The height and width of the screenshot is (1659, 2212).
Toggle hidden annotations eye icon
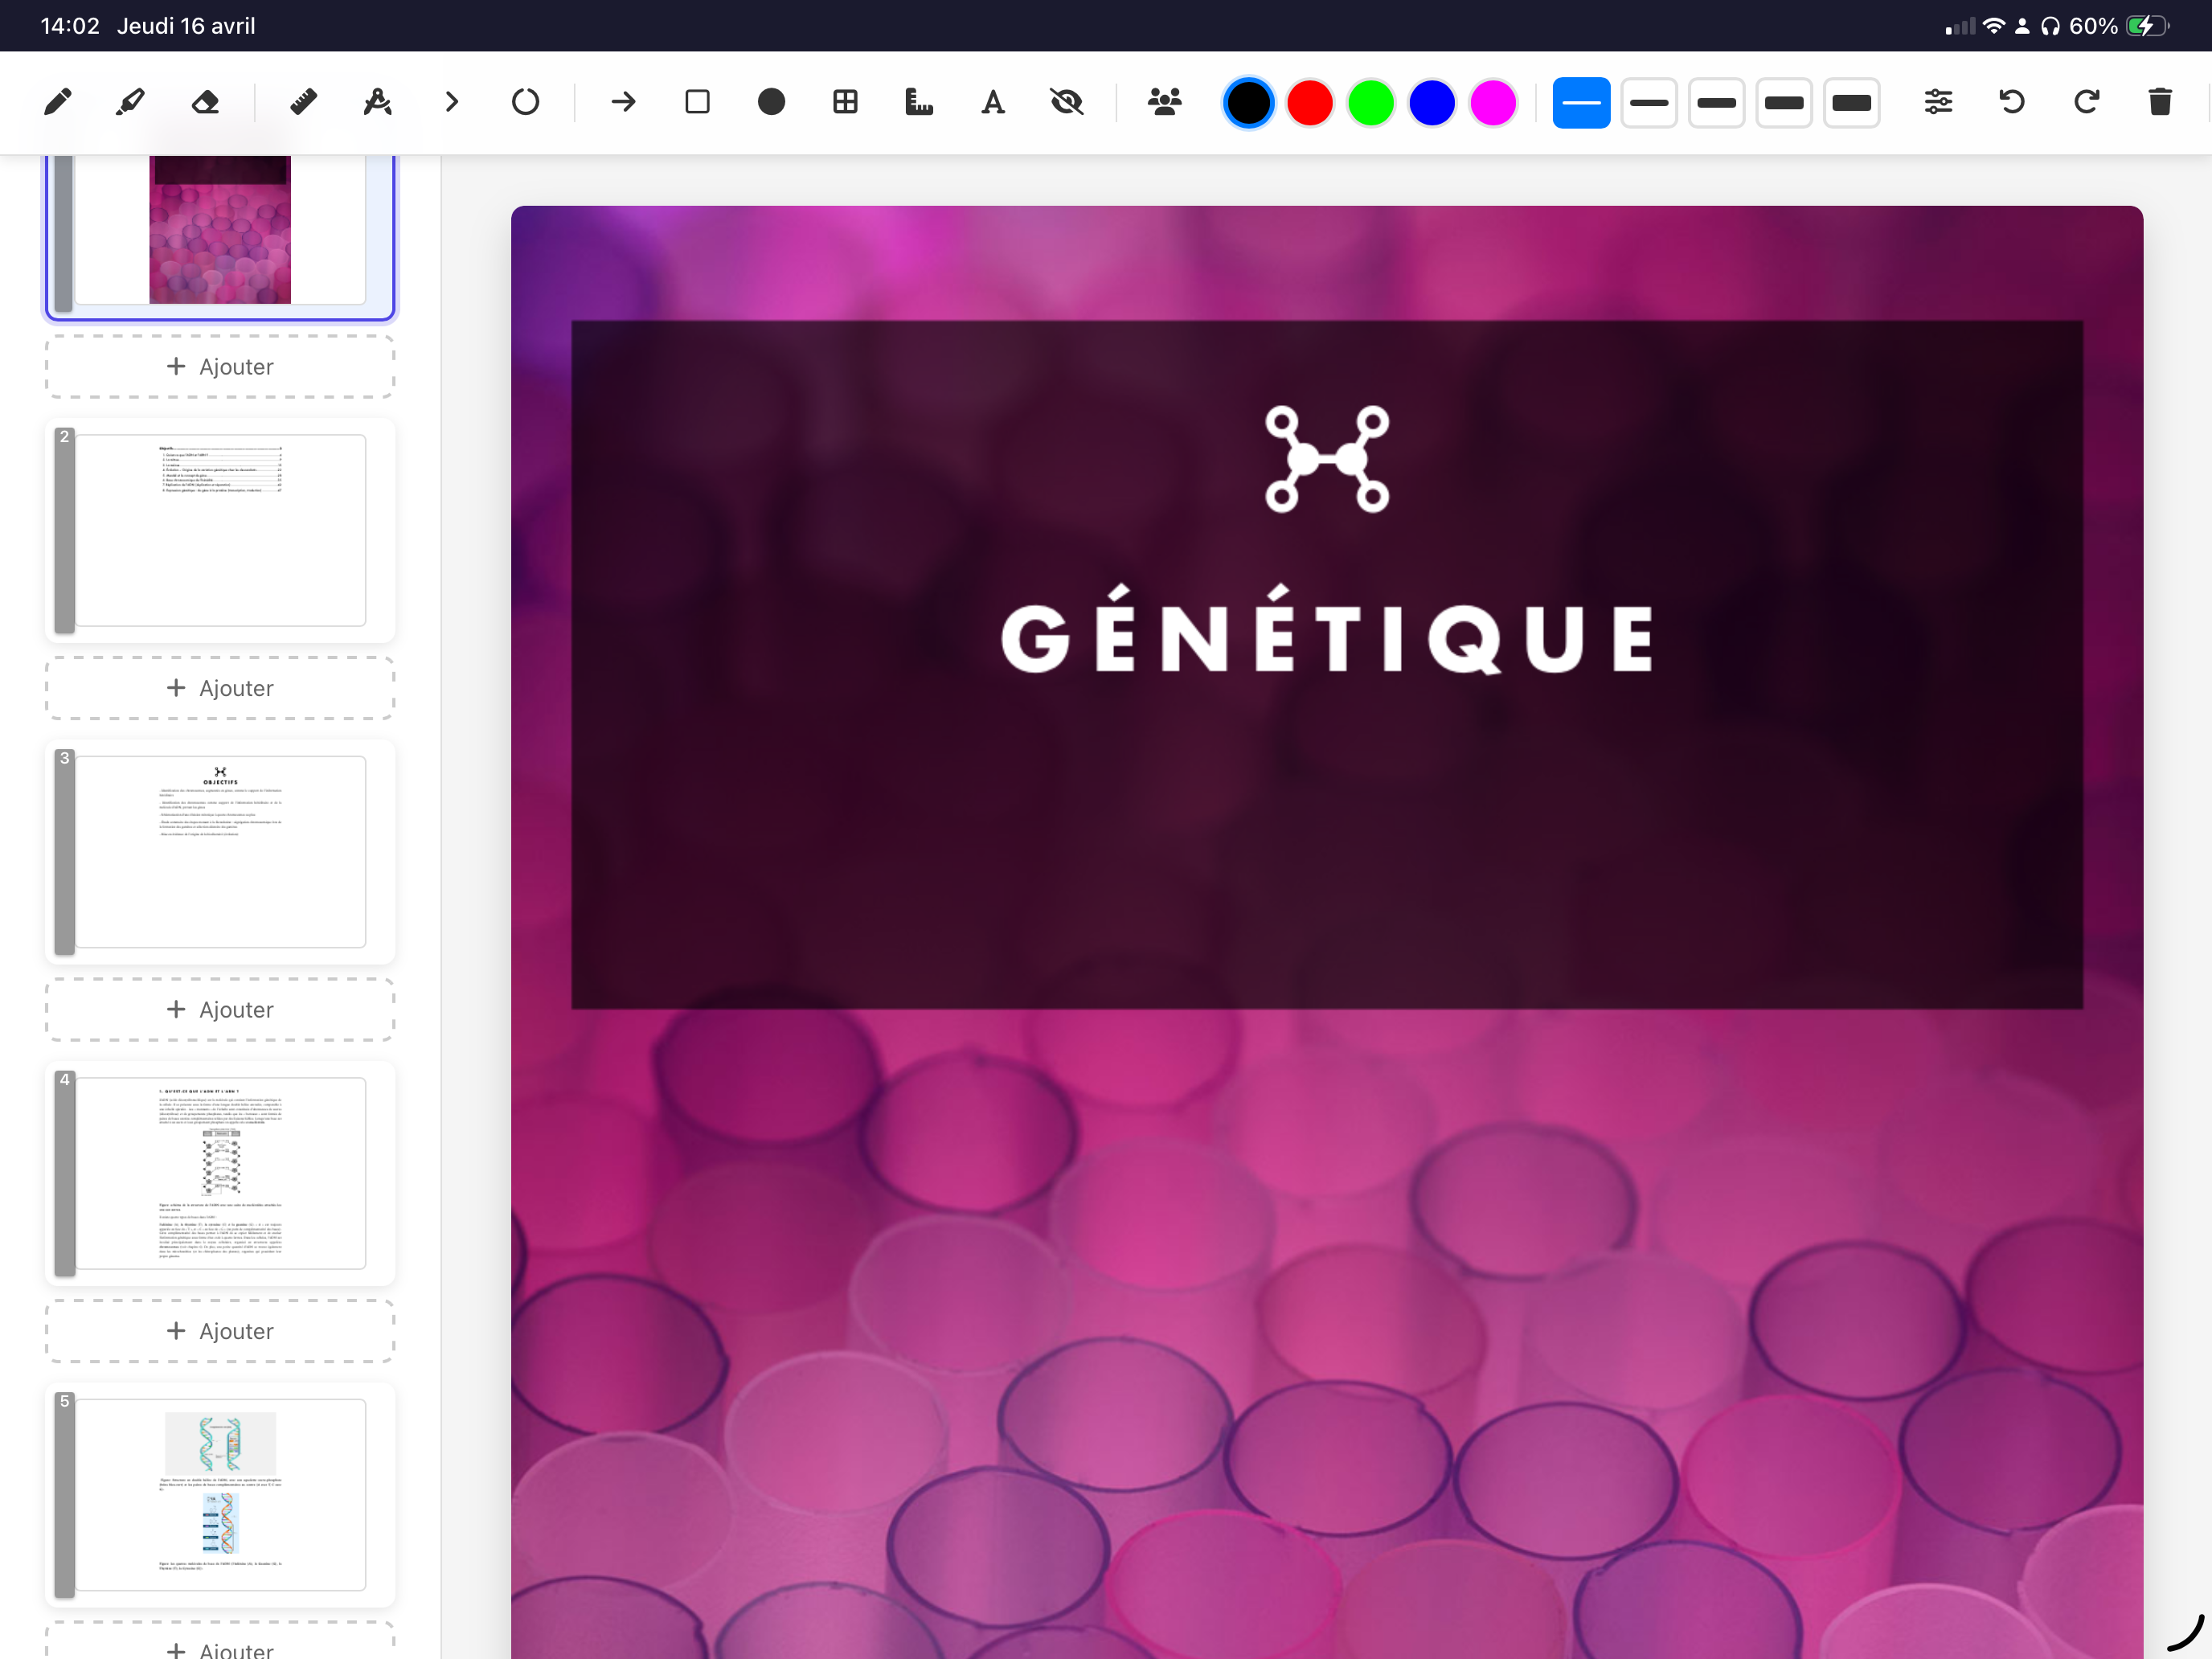(1067, 102)
